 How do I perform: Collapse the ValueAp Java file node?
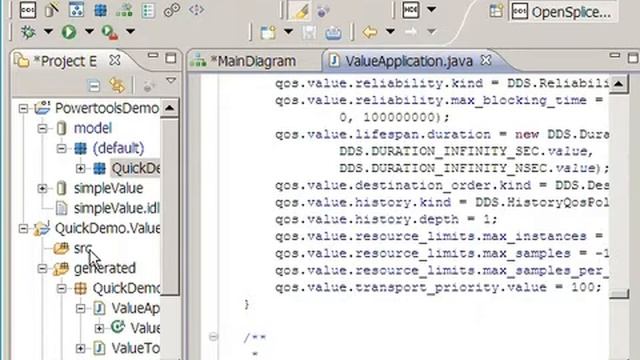[x=80, y=308]
